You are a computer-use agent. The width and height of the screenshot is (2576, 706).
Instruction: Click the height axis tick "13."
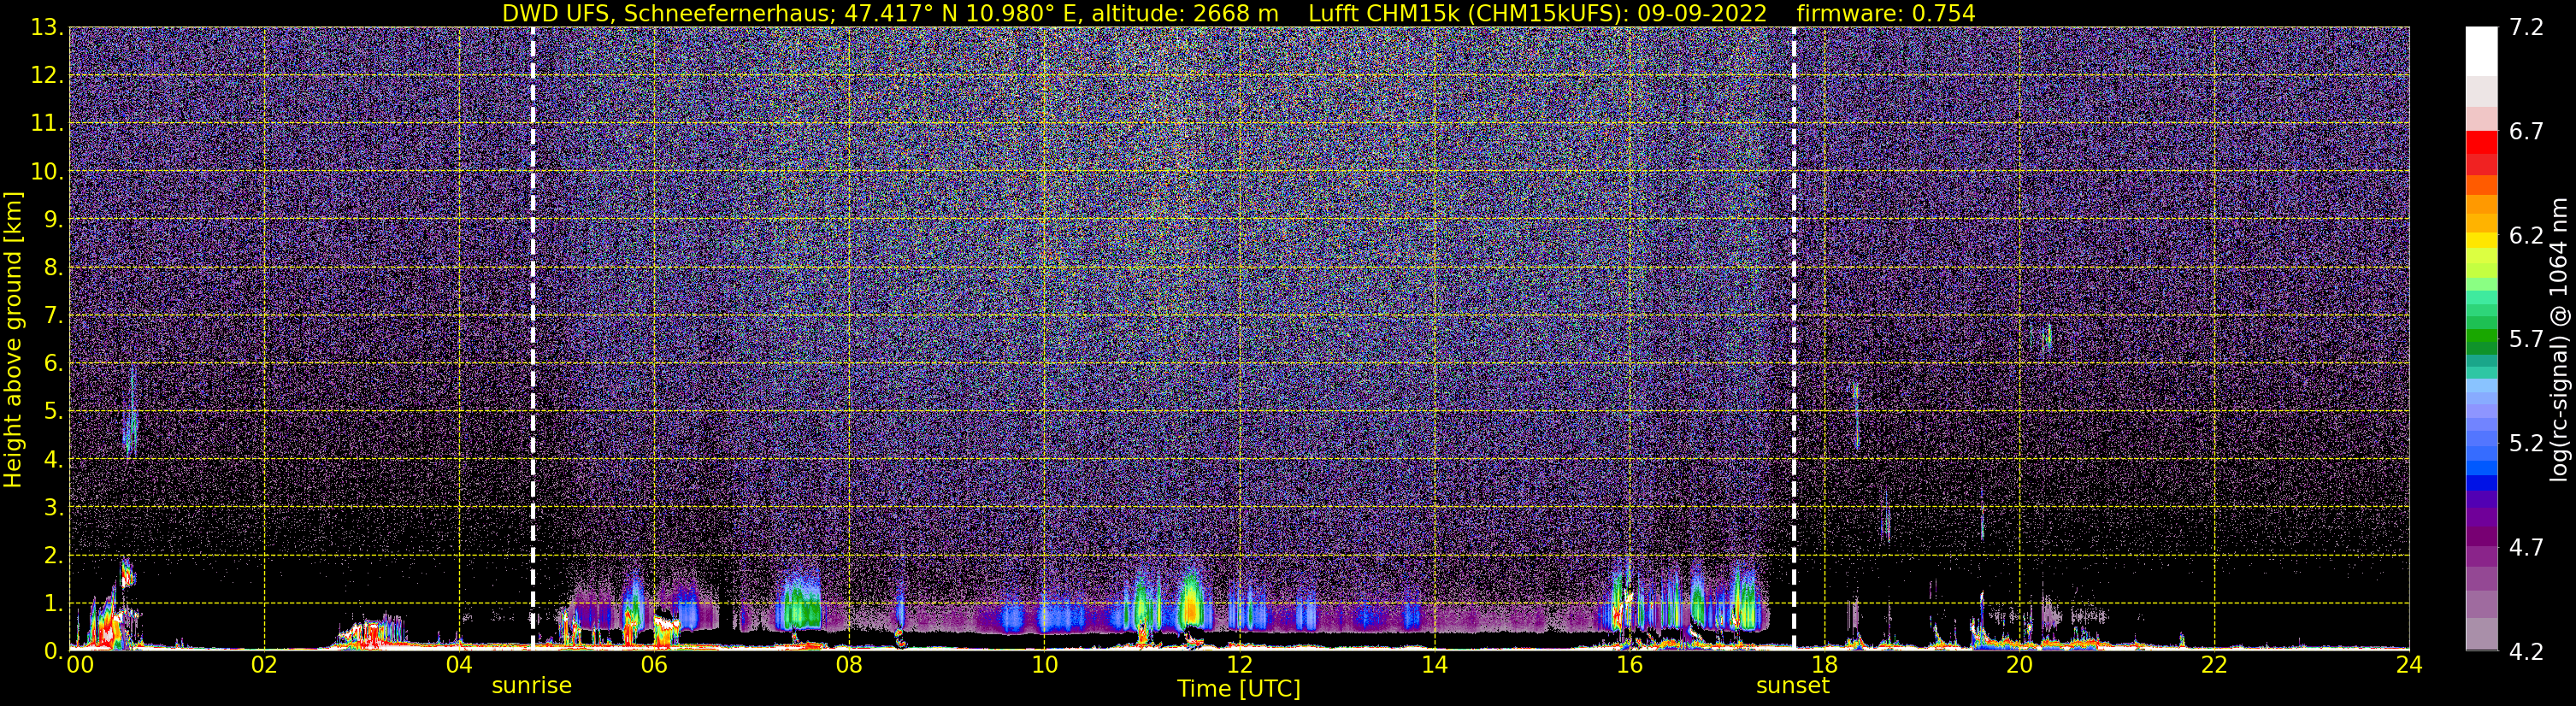point(47,28)
